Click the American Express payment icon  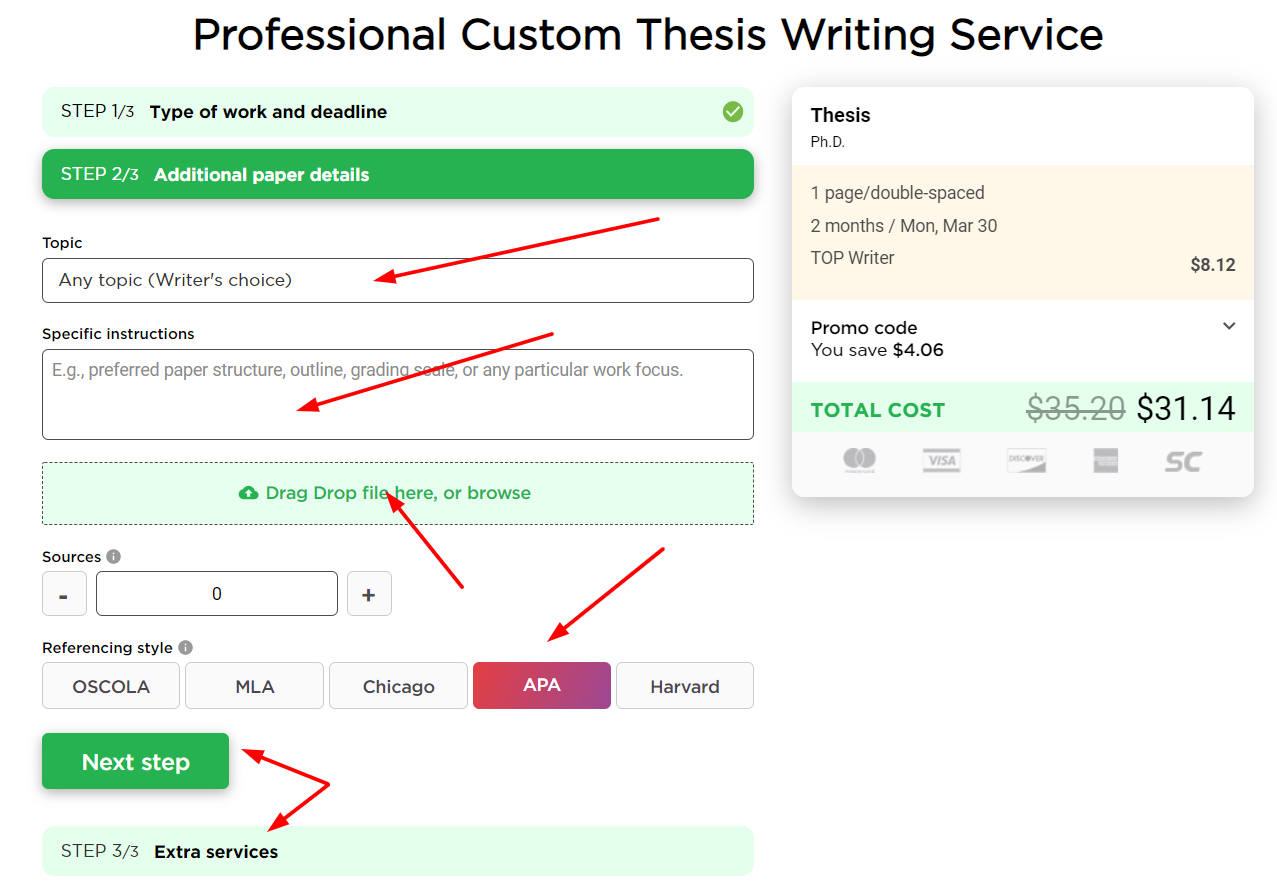pos(1105,461)
